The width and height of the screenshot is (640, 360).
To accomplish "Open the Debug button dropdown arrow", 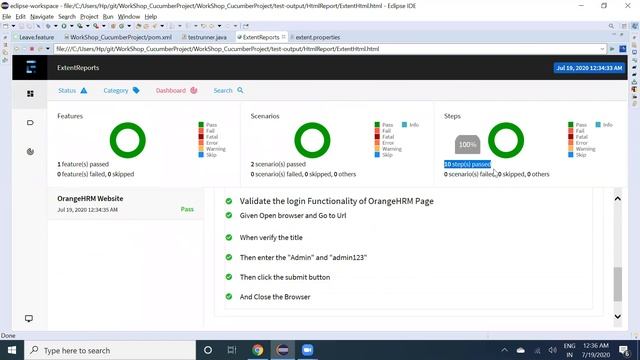I will tap(56, 26).
